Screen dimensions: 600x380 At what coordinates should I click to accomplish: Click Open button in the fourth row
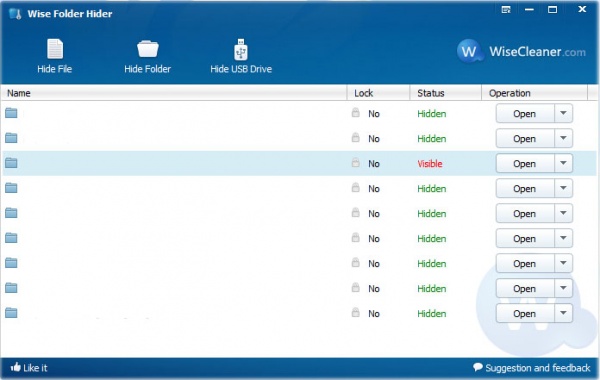(525, 189)
